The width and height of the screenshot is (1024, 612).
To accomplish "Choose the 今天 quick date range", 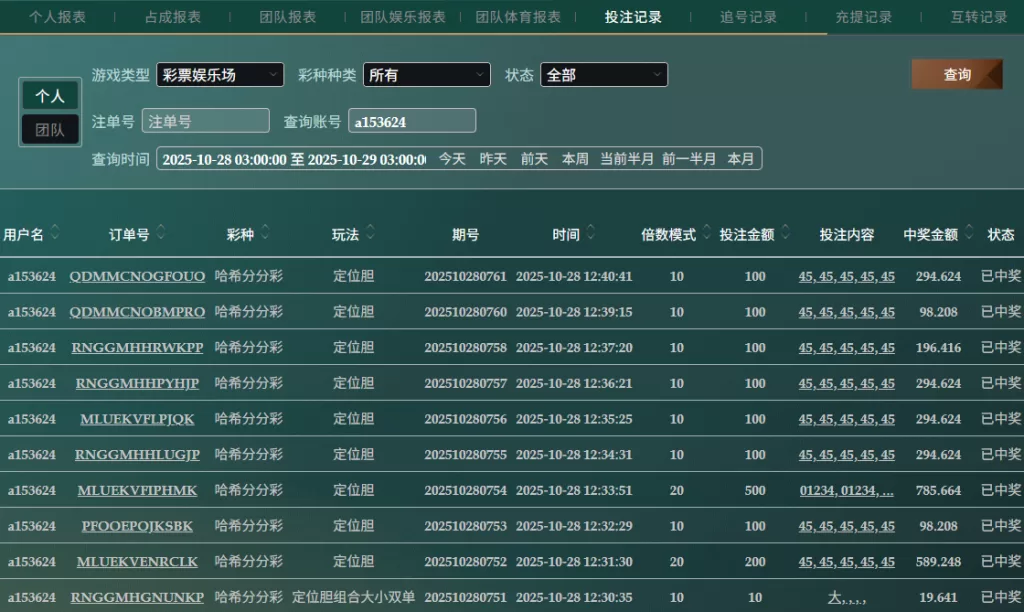I will 452,159.
